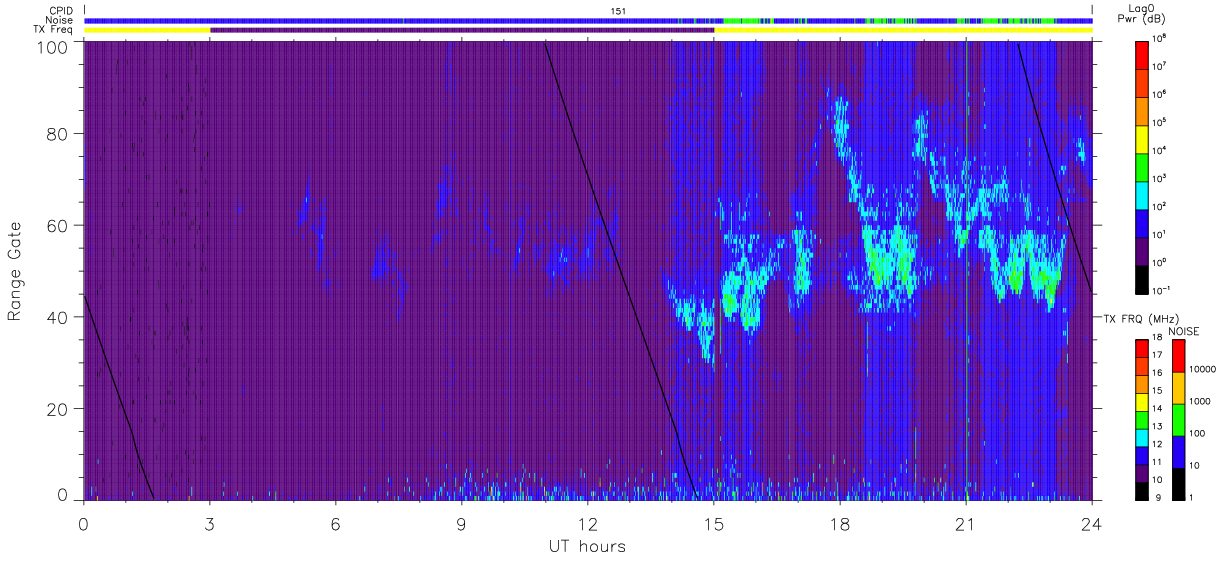
Task: Click the red swatch in the TX FRQ colorbar
Action: [1141, 348]
